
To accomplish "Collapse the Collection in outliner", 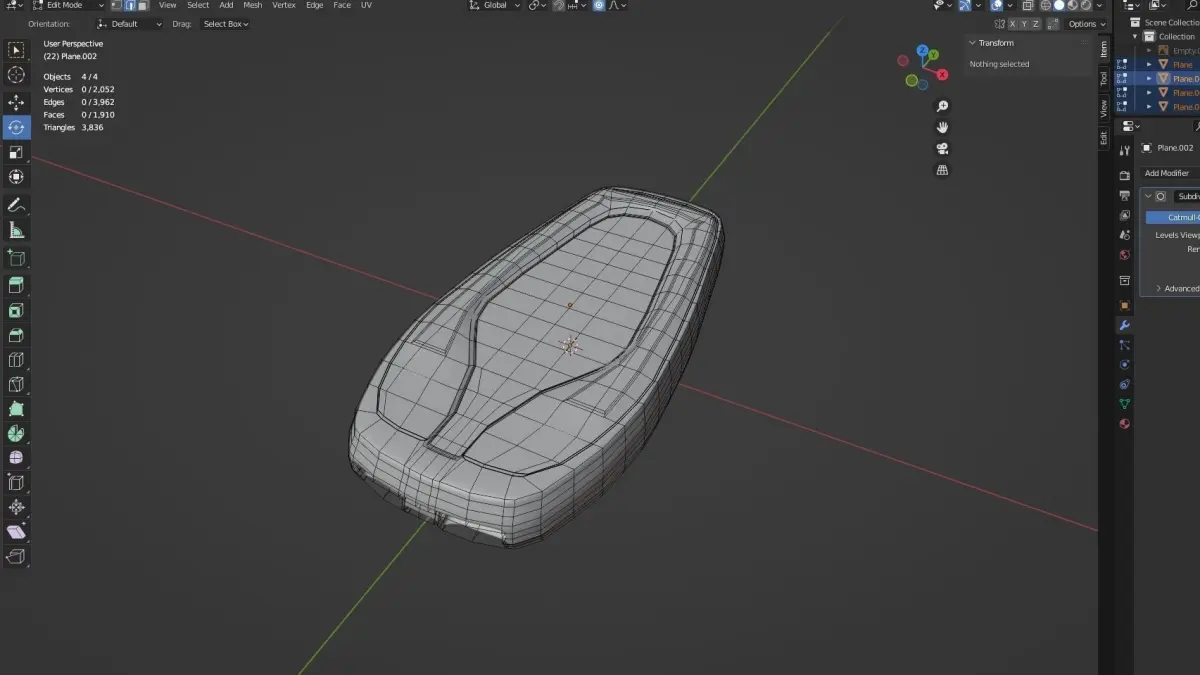I will [1136, 36].
